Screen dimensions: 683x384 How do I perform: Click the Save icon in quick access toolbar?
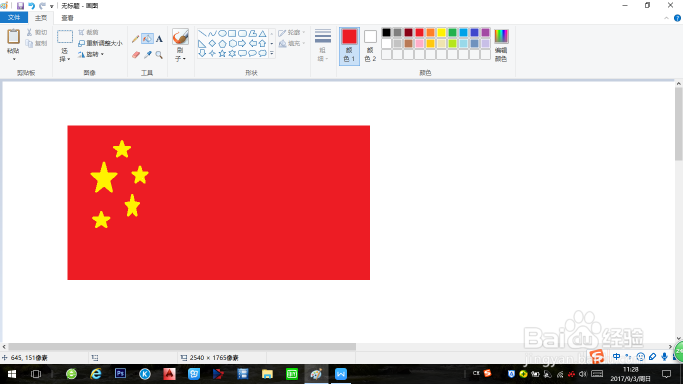(20, 6)
